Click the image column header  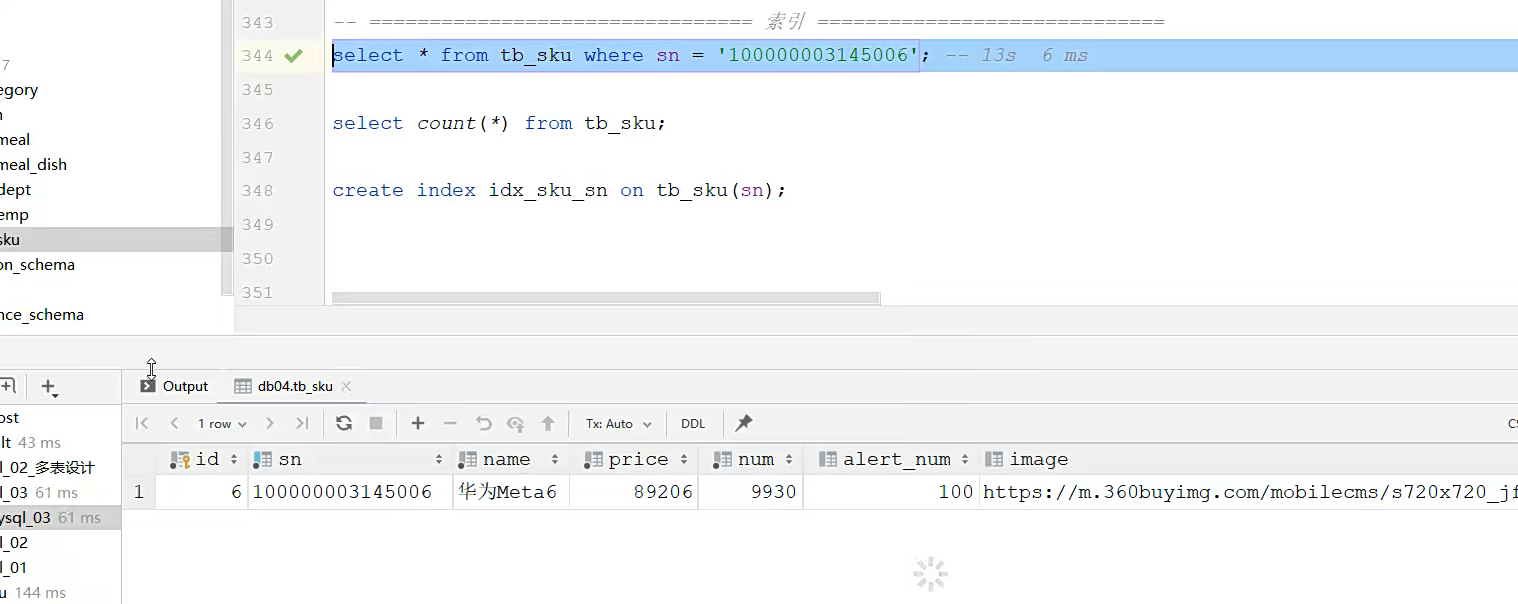click(x=1249, y=460)
